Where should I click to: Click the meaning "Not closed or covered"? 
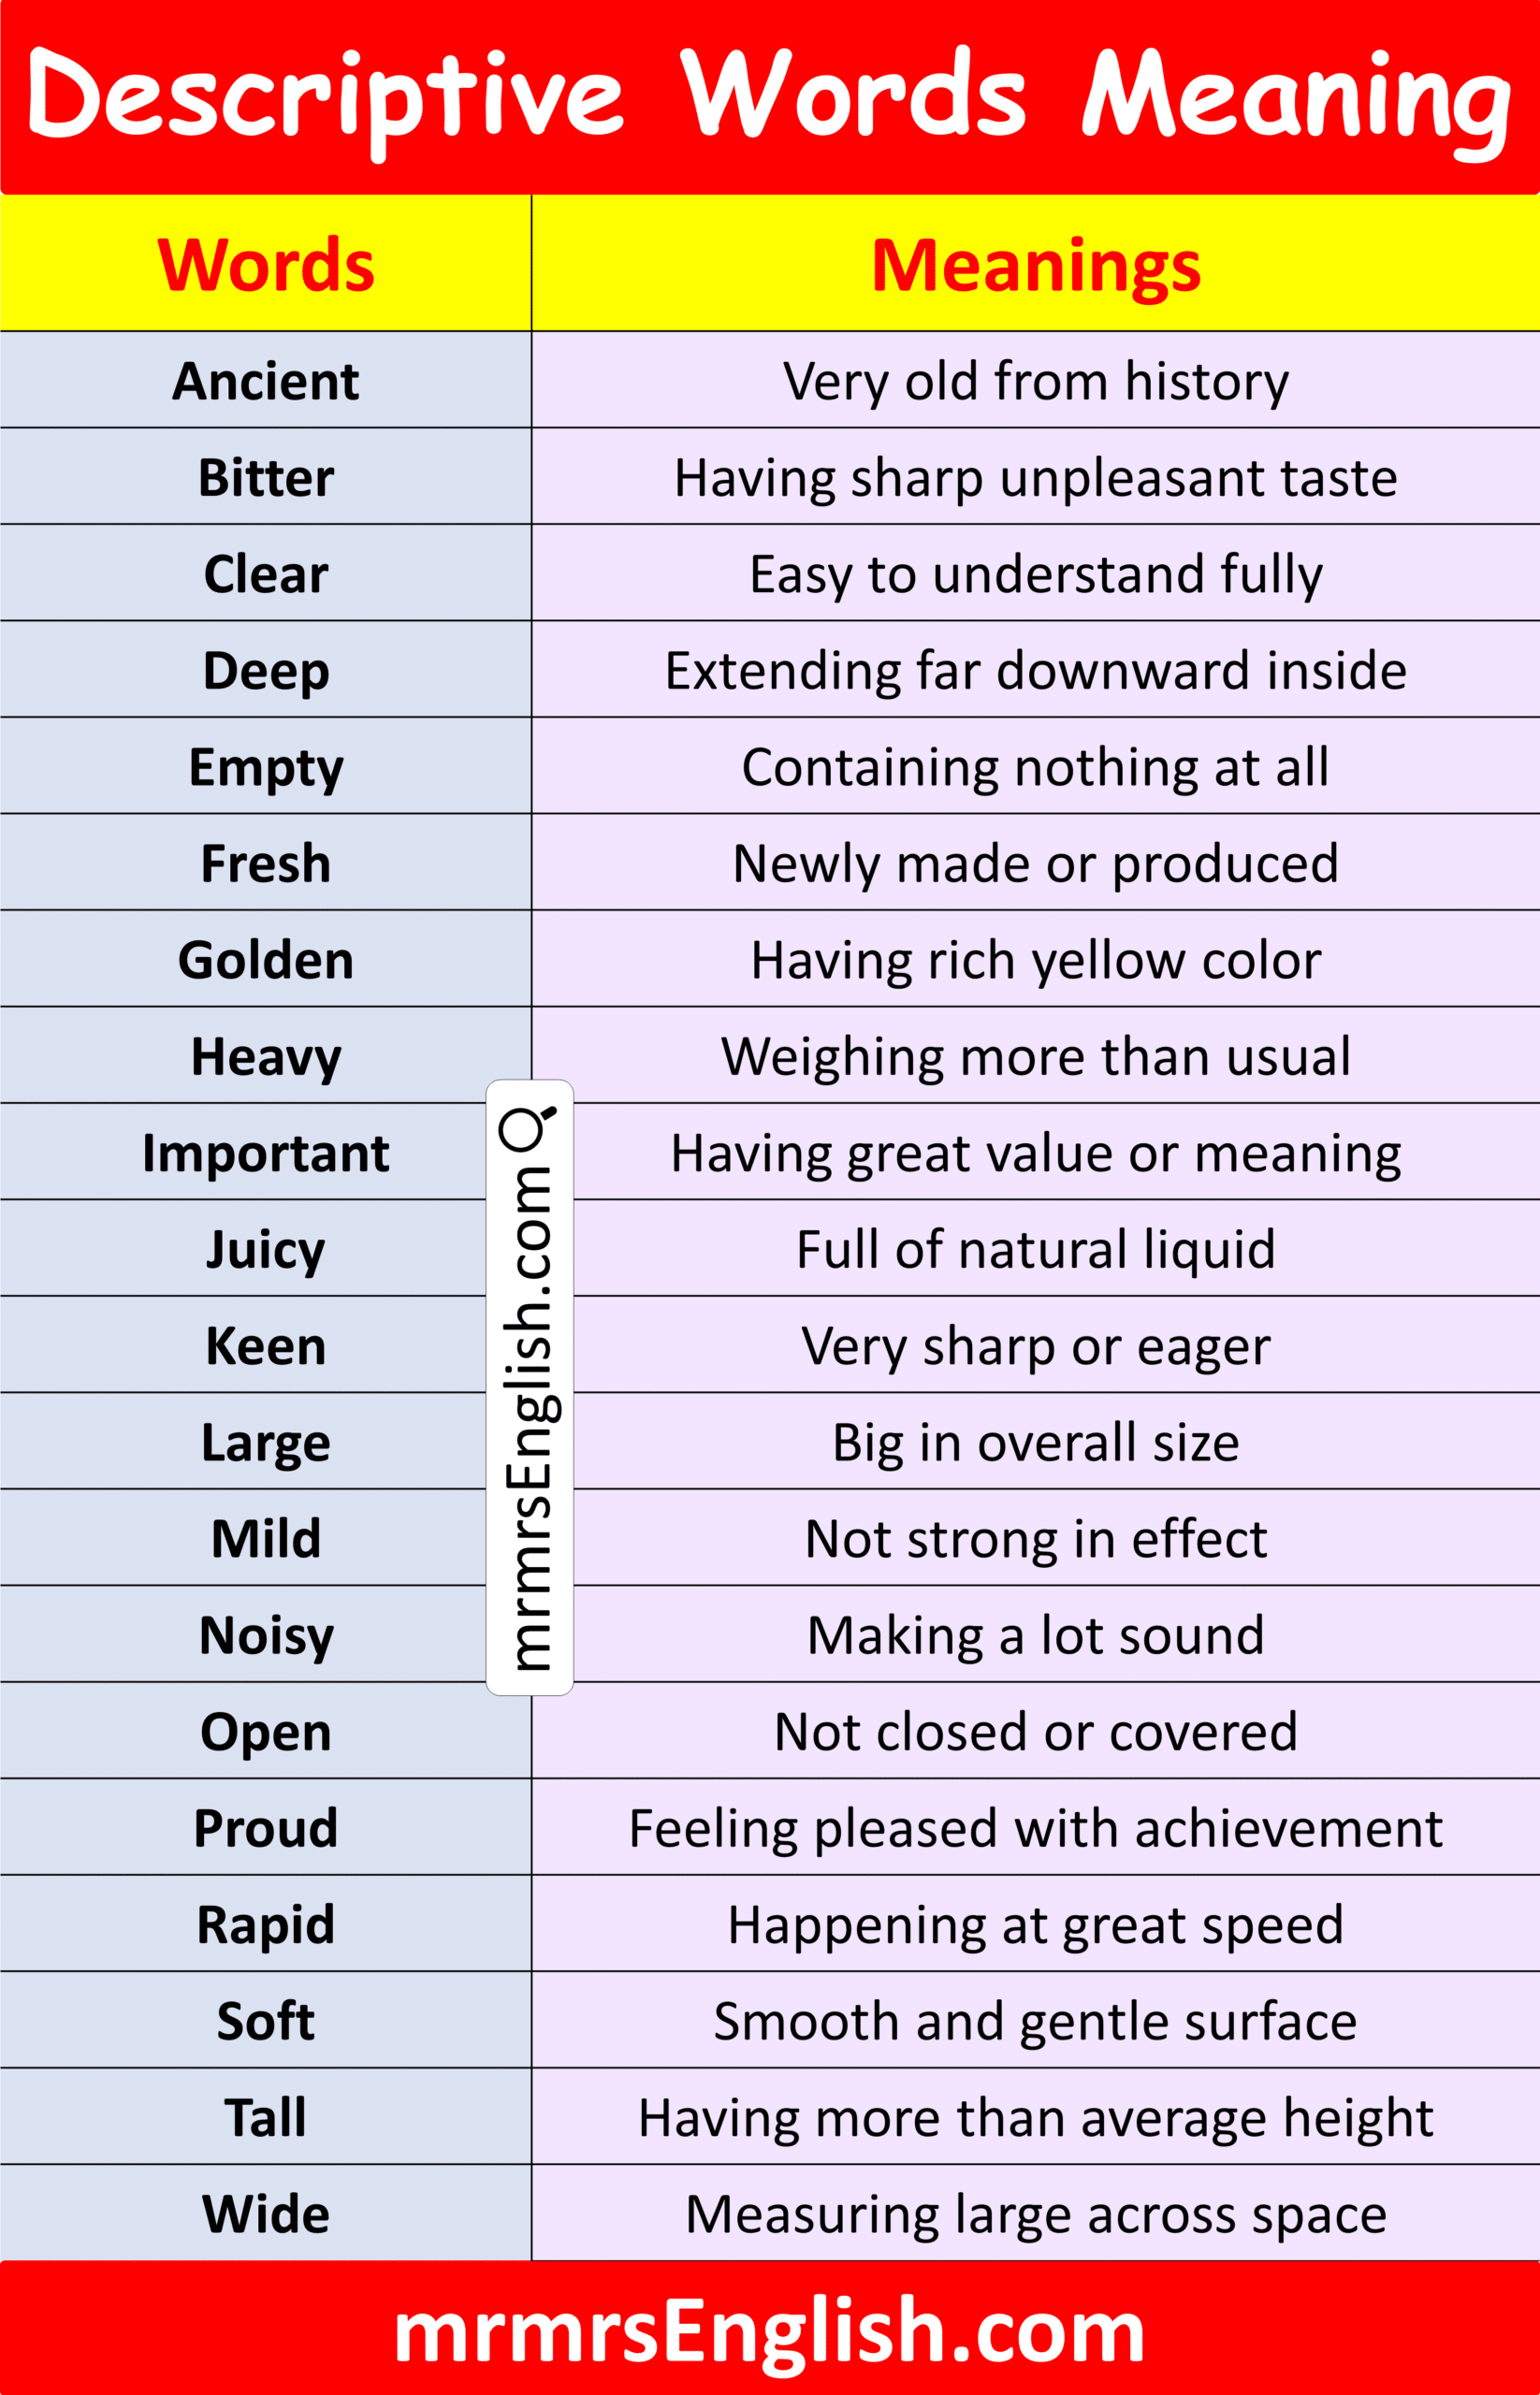tap(1035, 1732)
